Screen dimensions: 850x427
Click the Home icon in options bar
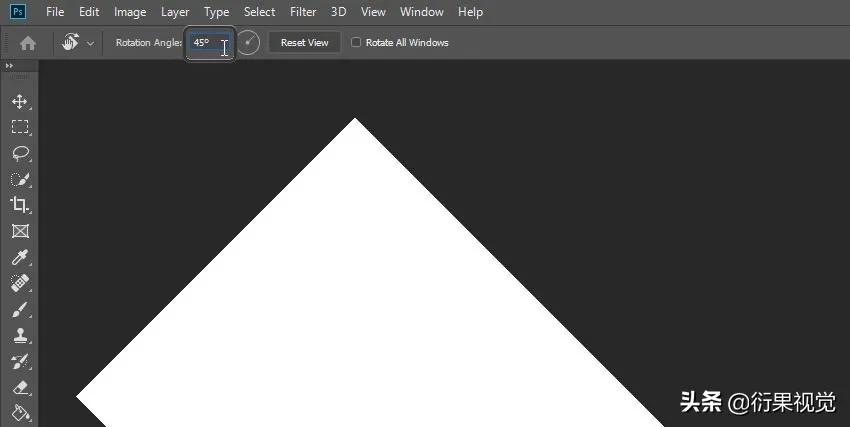[x=28, y=43]
